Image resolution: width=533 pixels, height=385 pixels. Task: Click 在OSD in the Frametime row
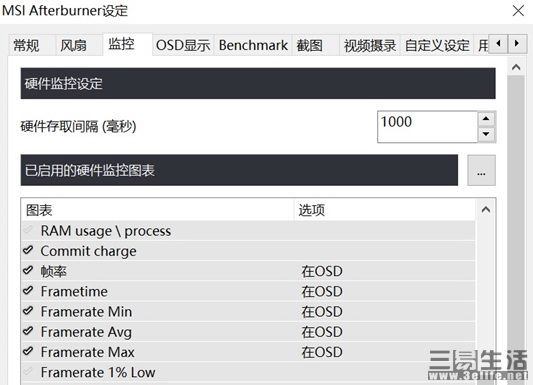coord(322,292)
